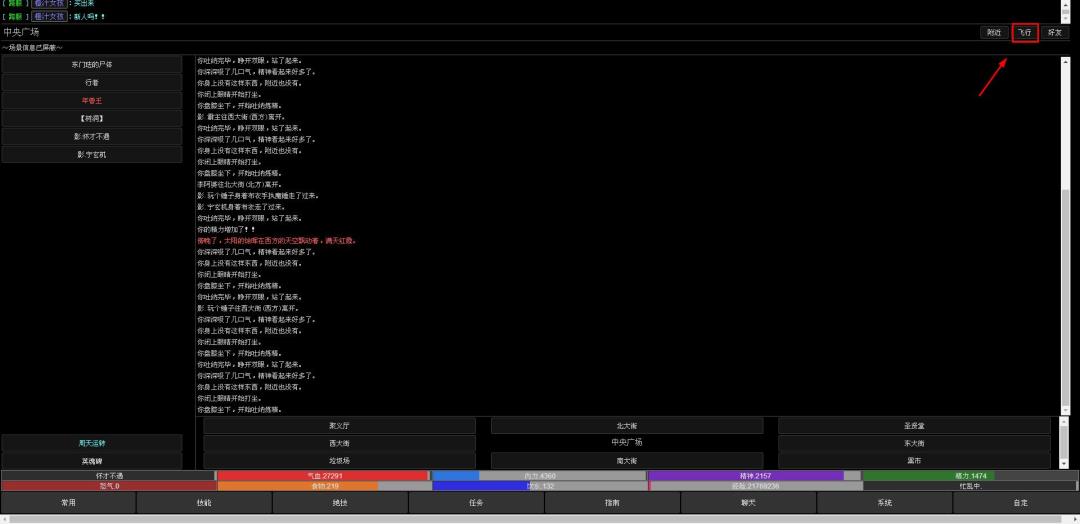Click the direction panel scrollbar down arrow
Image resolution: width=1080 pixels, height=524 pixels.
(1065, 465)
